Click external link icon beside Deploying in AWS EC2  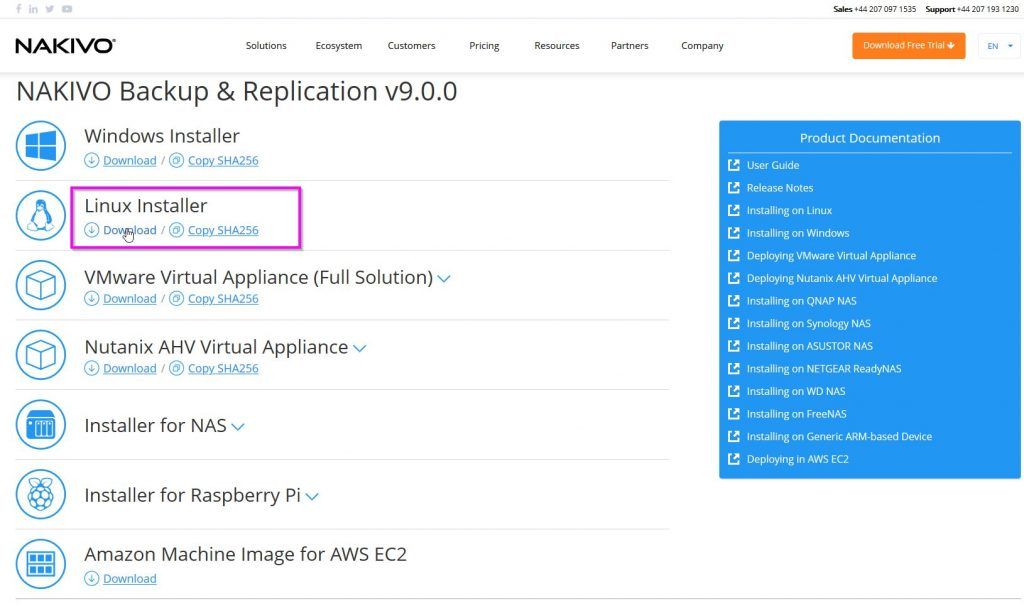point(734,459)
